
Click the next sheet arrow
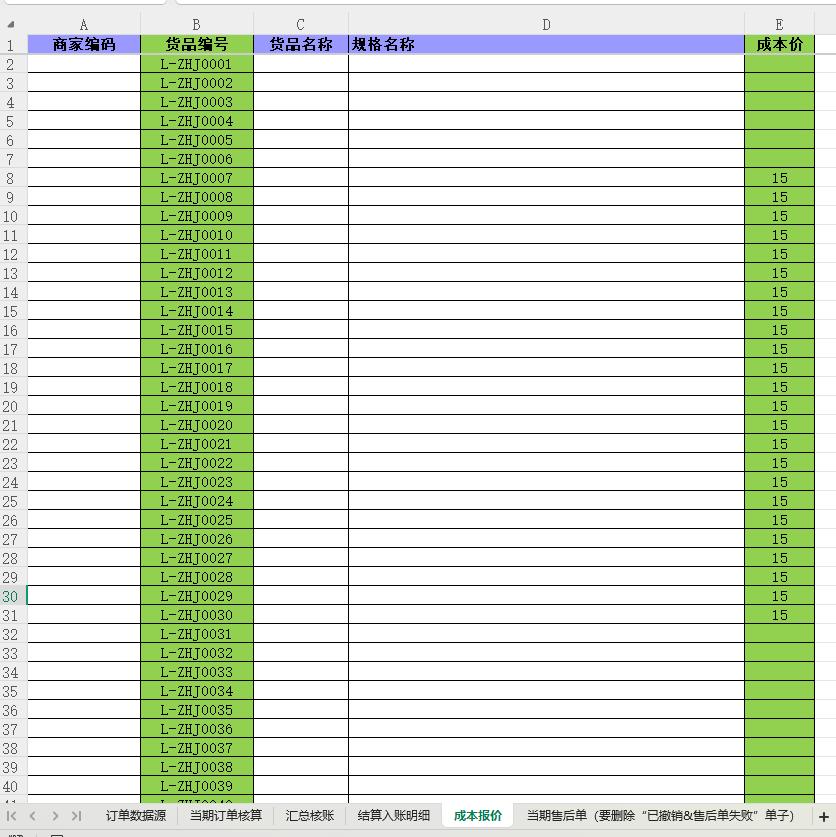point(55,816)
